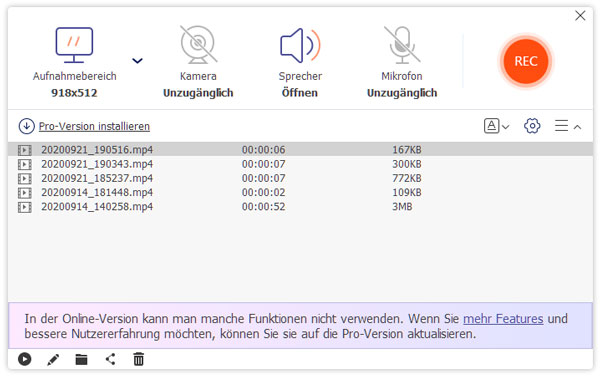
Task: Click the download circle icon beside Pro-Version
Action: click(26, 126)
